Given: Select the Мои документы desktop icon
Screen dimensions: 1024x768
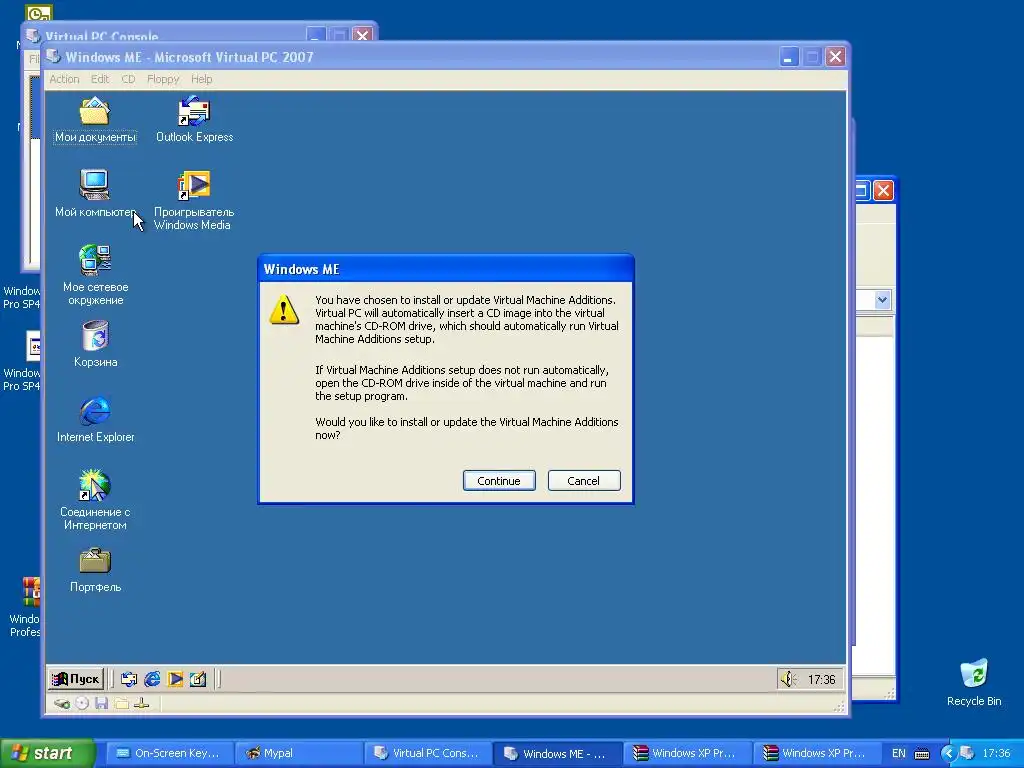Looking at the screenshot, I should pyautogui.click(x=95, y=120).
